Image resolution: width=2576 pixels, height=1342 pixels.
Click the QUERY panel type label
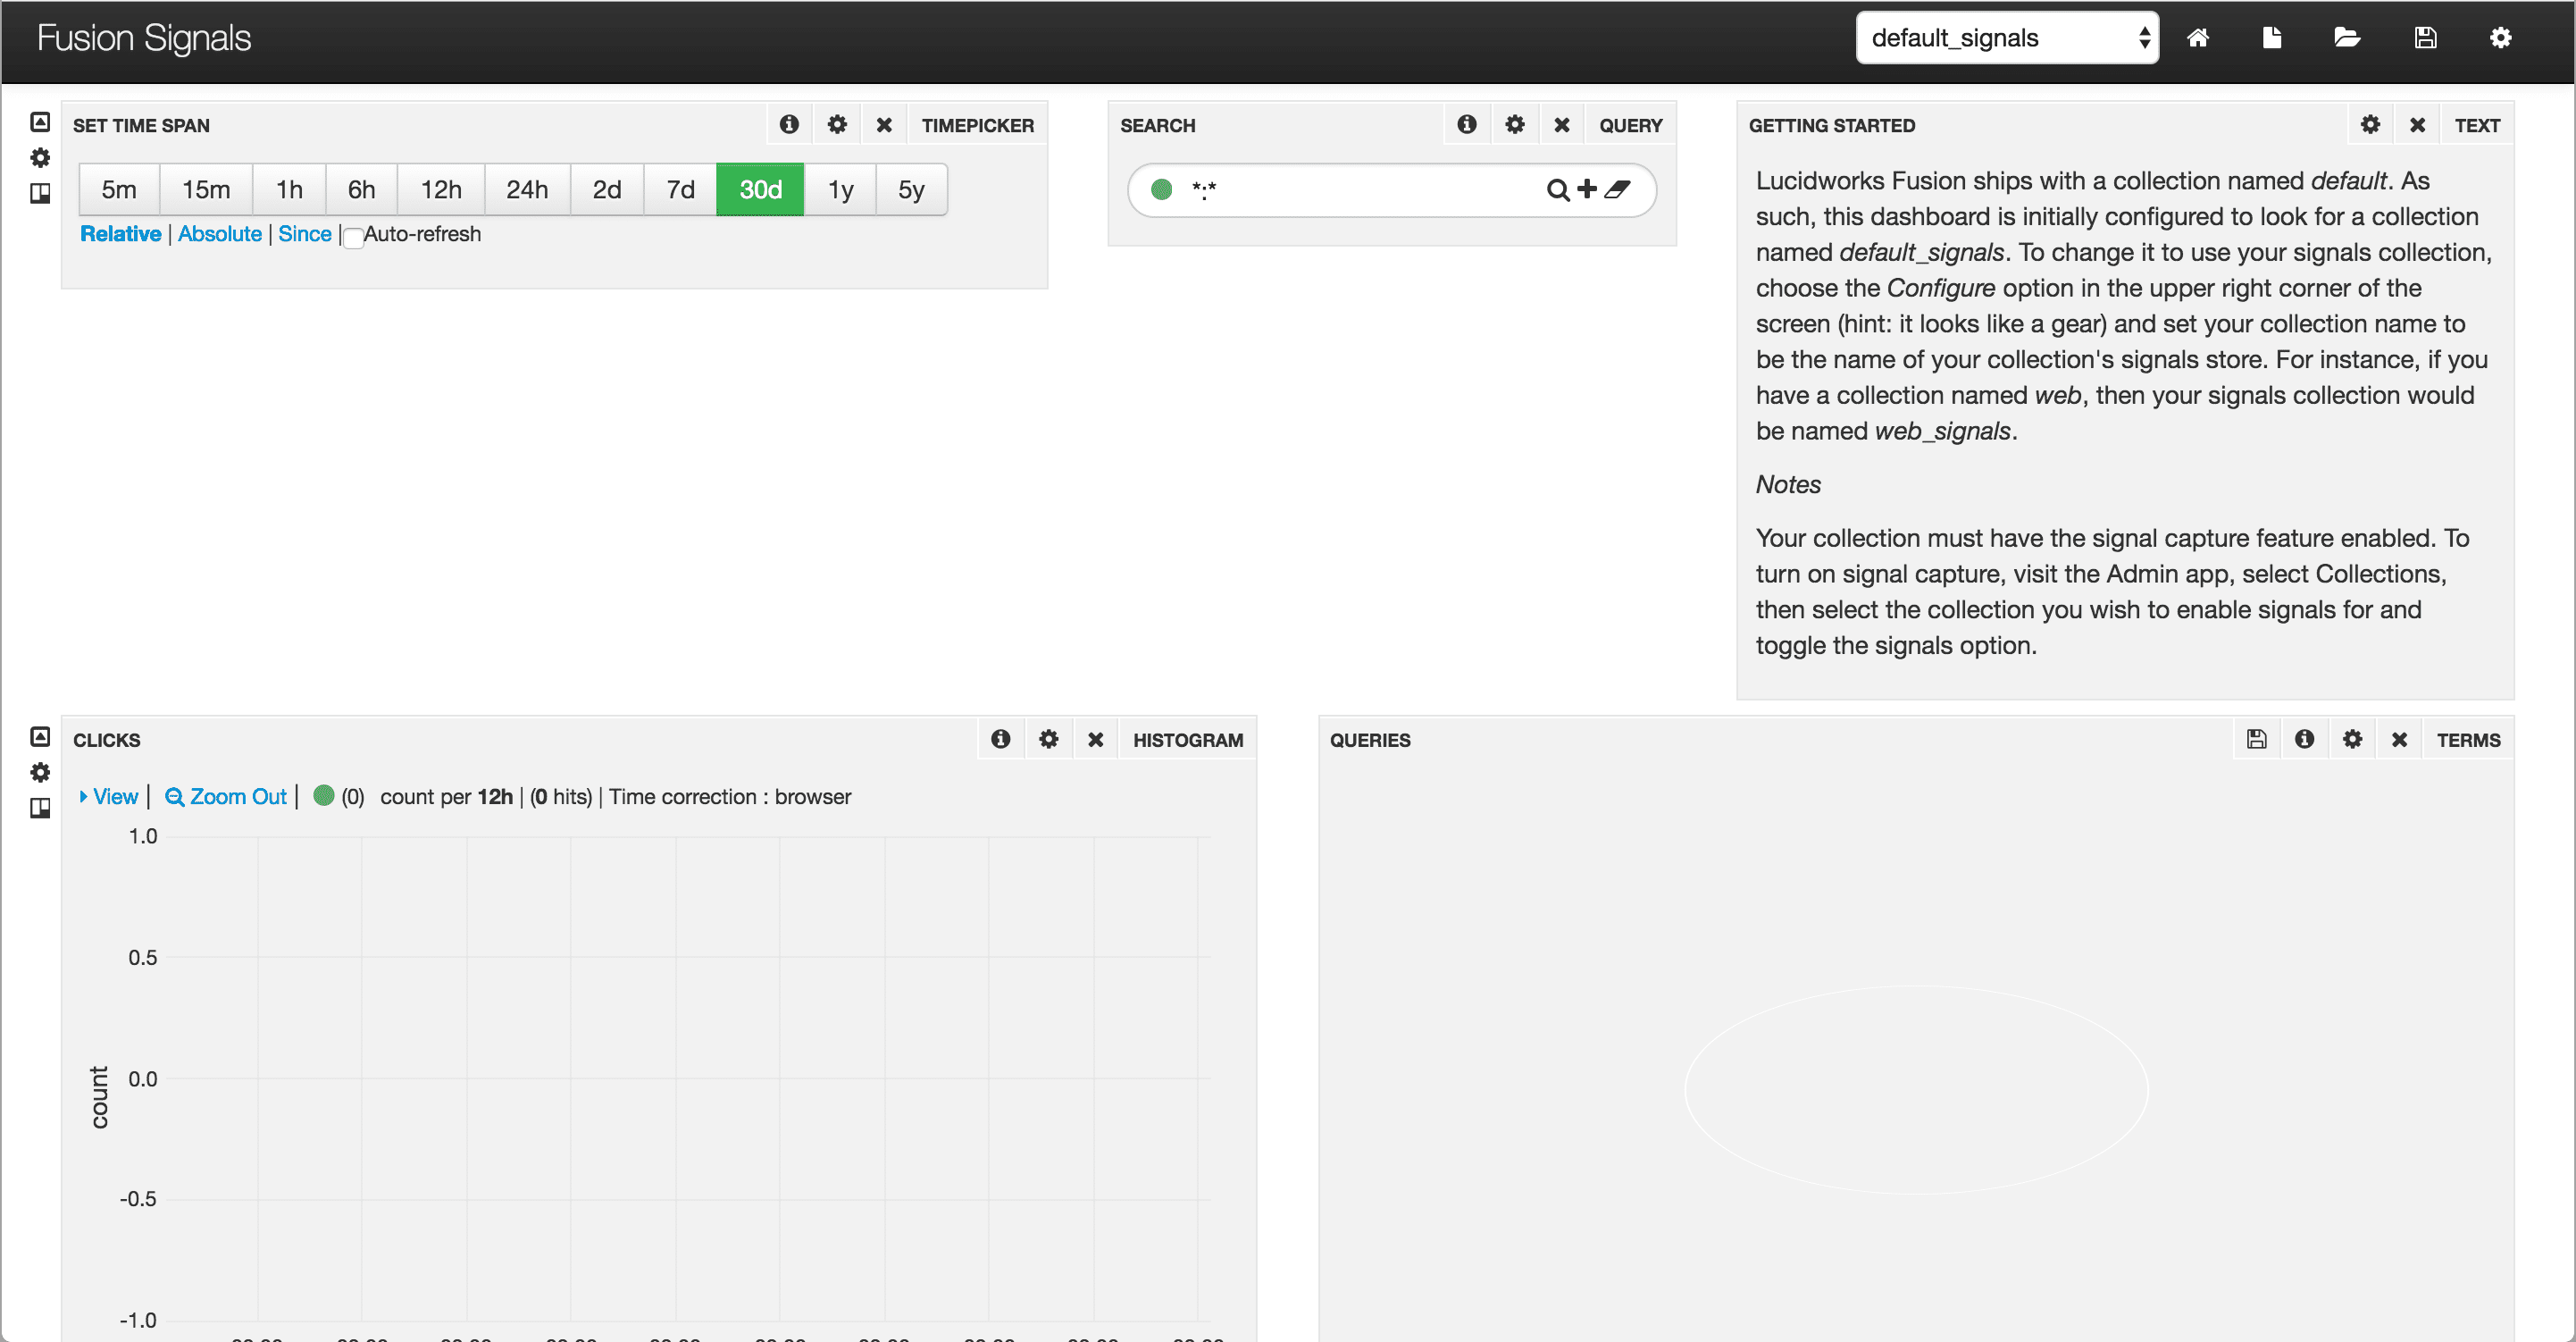tap(1630, 125)
